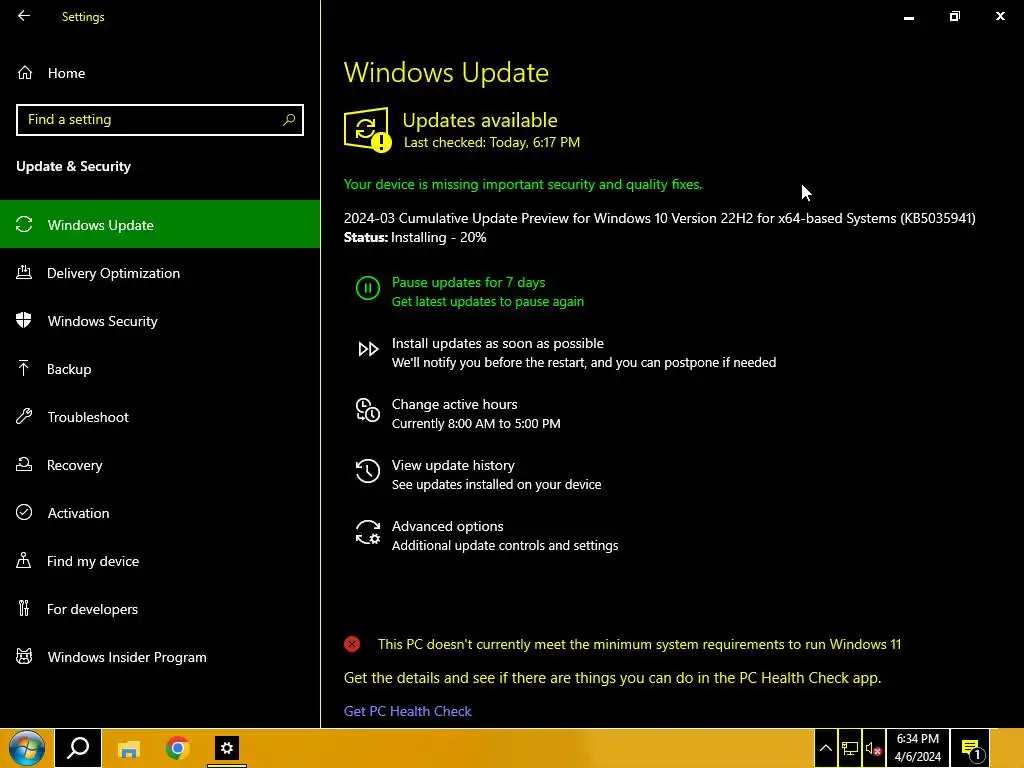The height and width of the screenshot is (768, 1024).
Task: Click the KB5035941 cumulative update title text
Action: click(660, 218)
